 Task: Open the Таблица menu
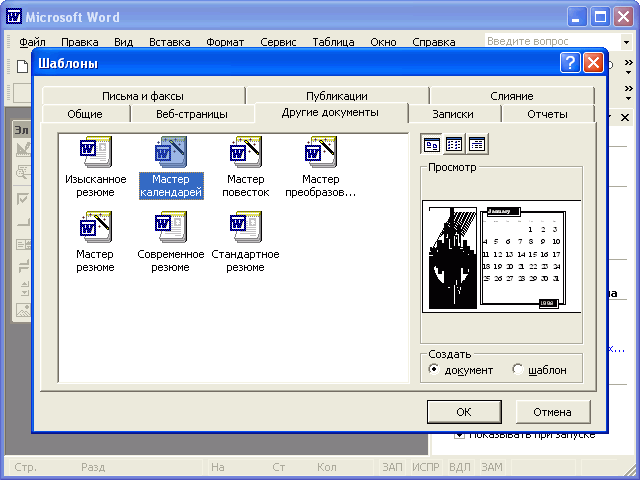pyautogui.click(x=333, y=42)
